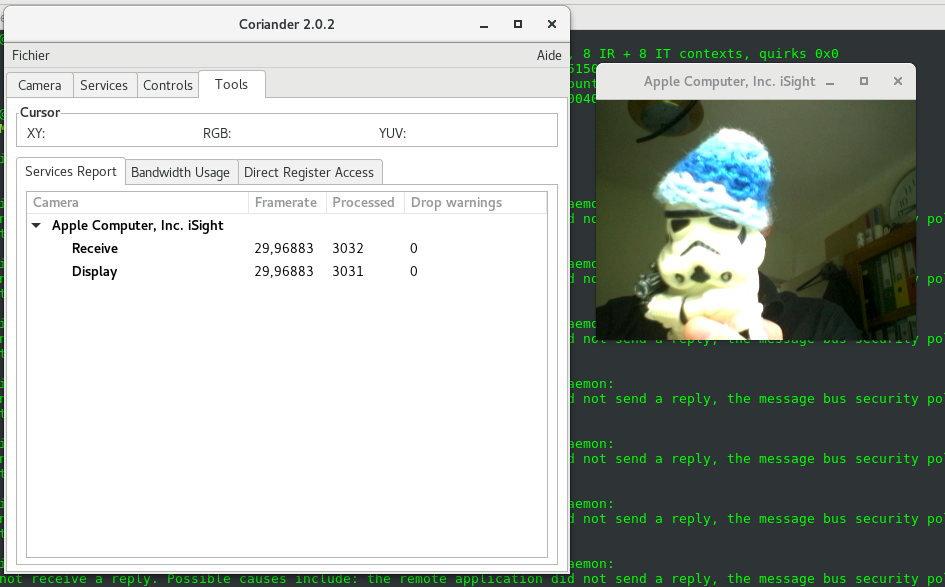Viewport: 945px width, 587px height.
Task: Sort by the Camera column header
Action: point(138,202)
